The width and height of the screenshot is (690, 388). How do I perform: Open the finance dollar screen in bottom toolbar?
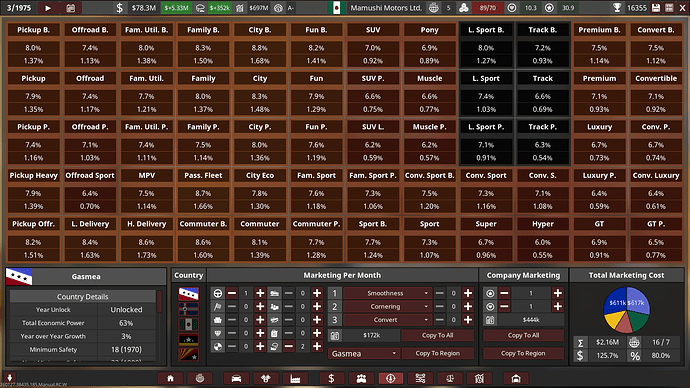click(x=331, y=378)
